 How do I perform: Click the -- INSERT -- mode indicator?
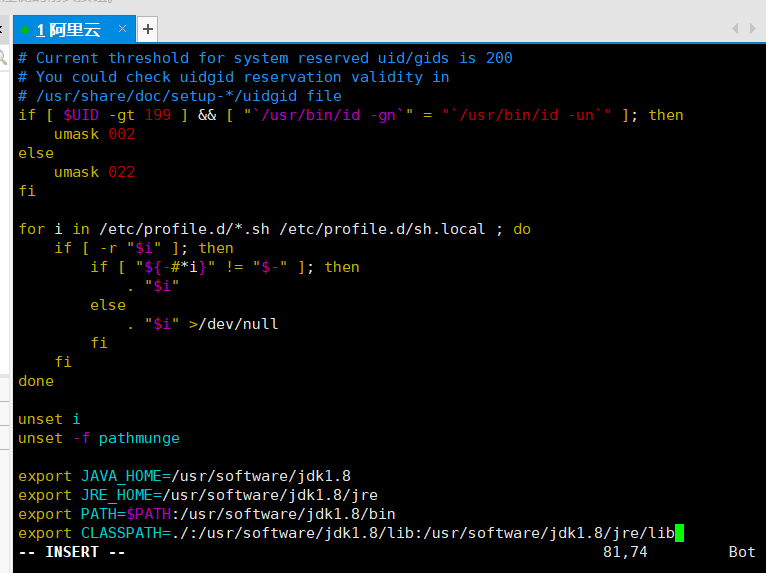click(x=72, y=552)
